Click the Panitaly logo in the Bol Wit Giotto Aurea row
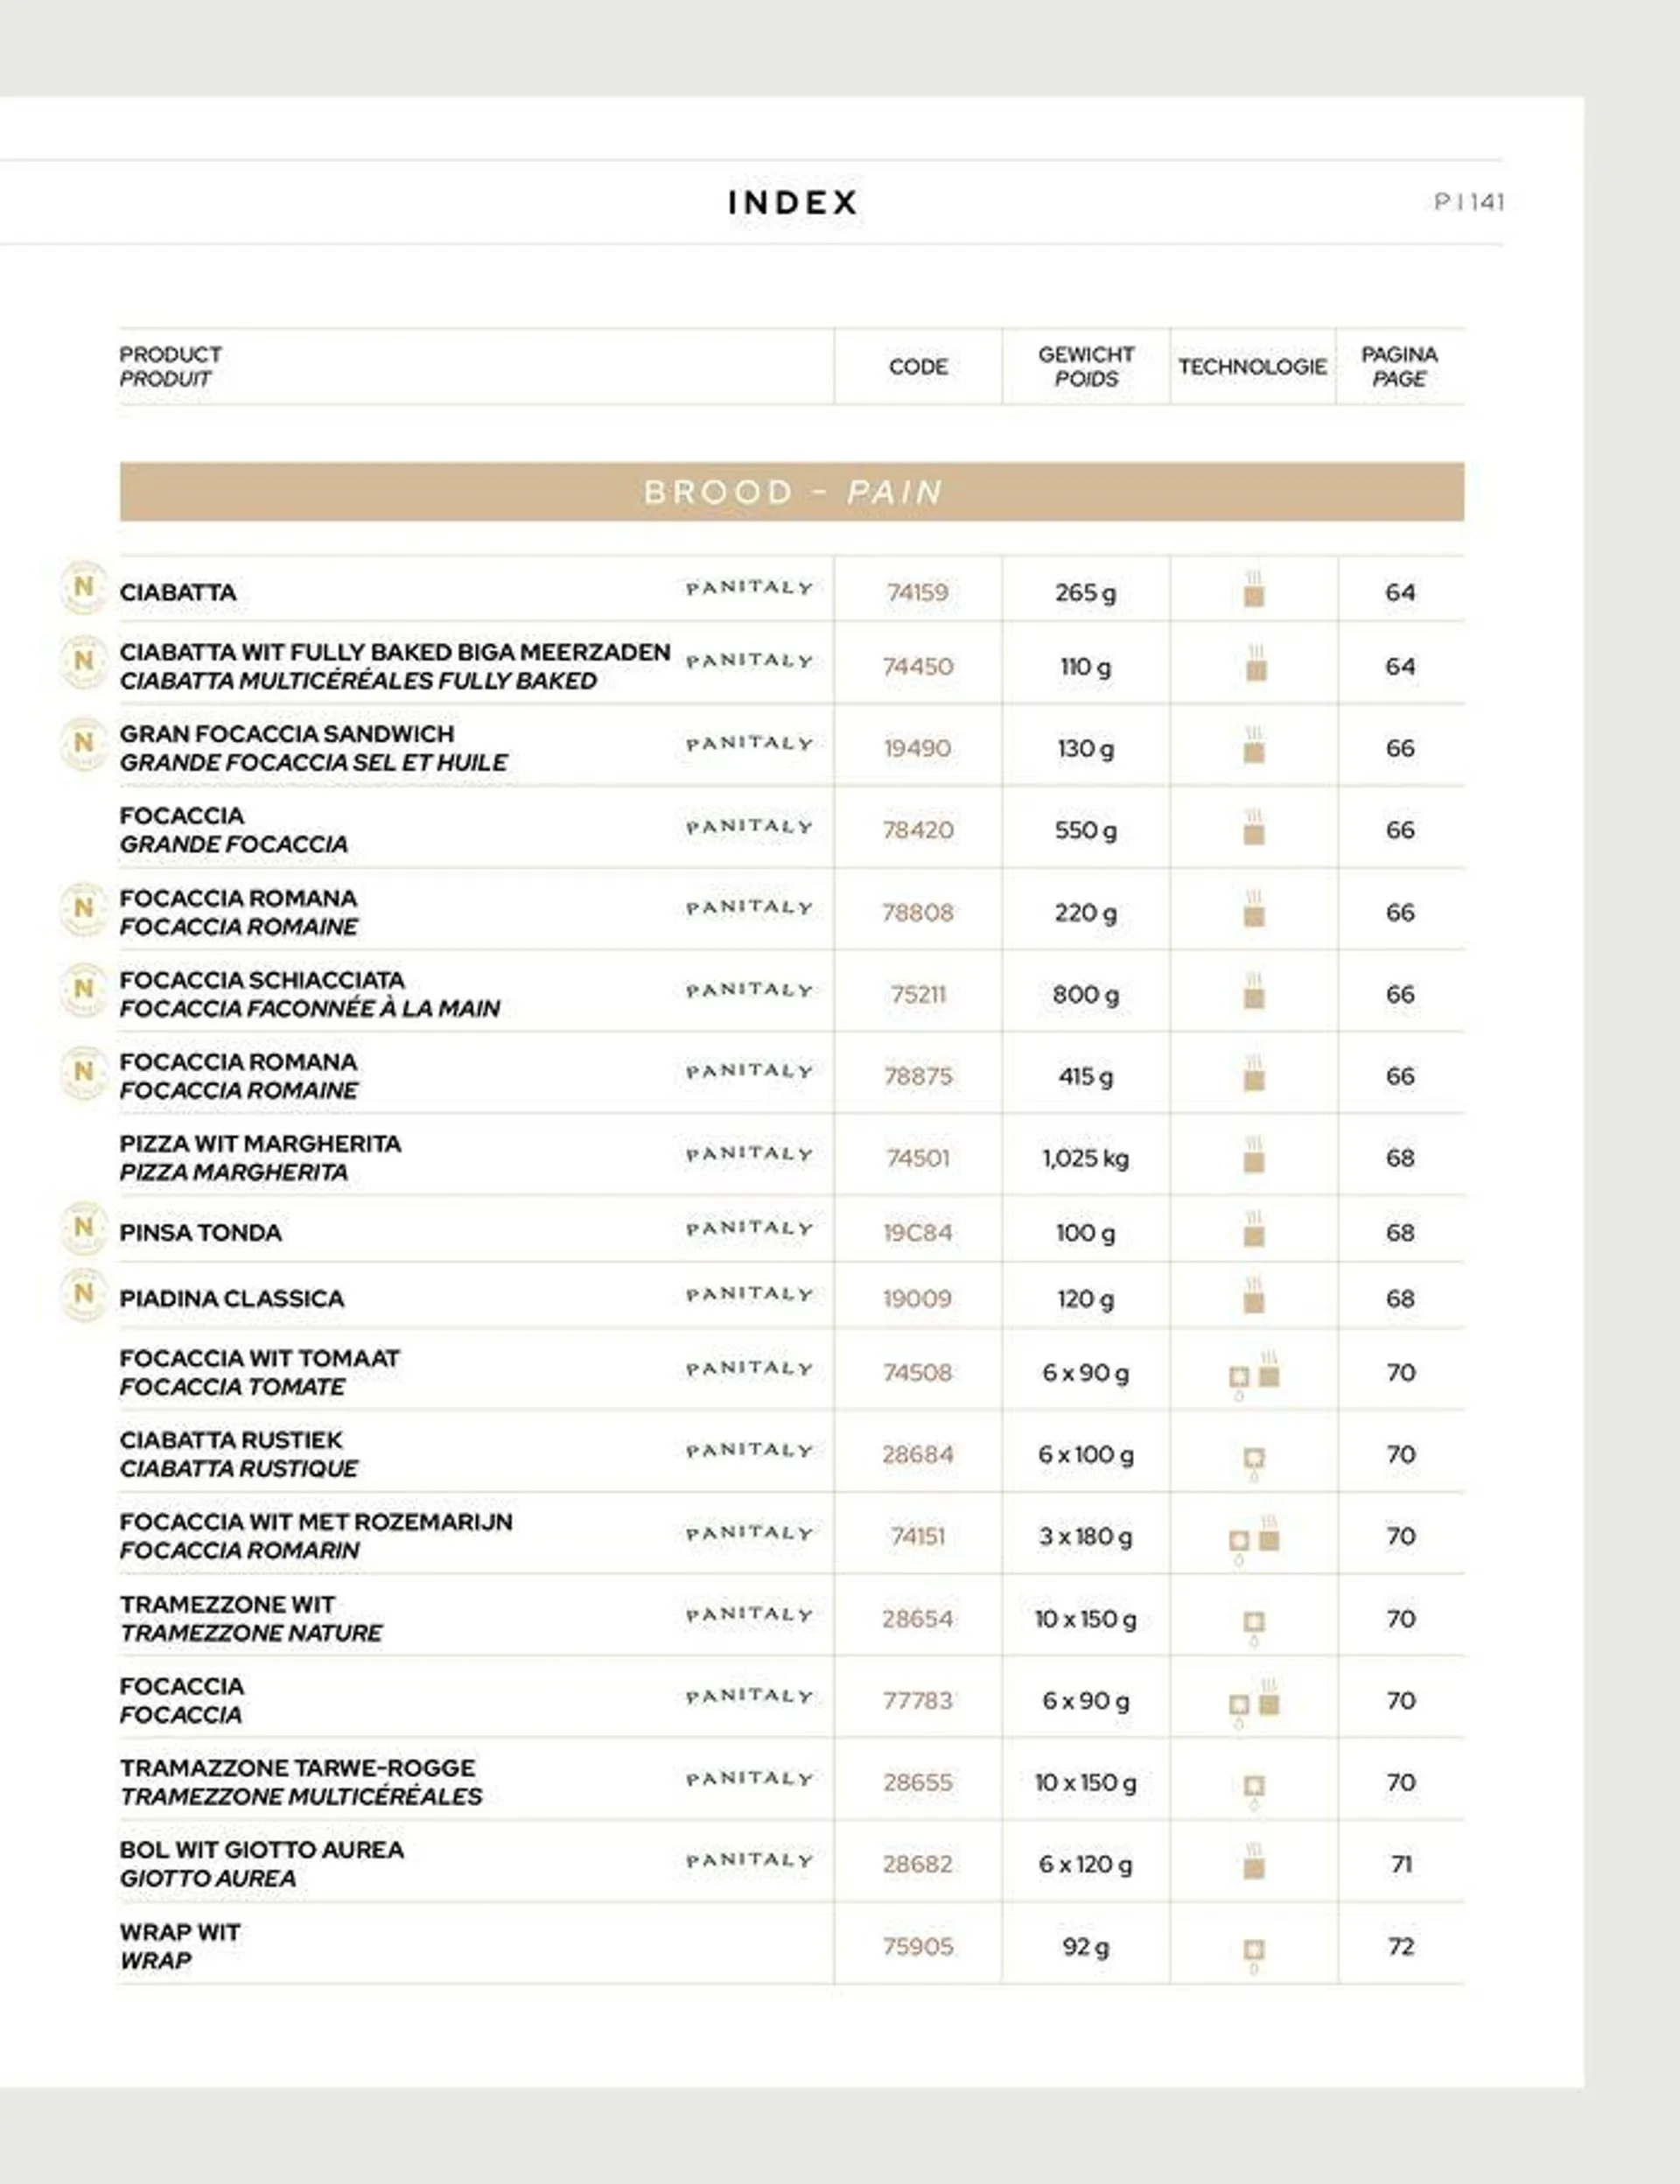1680x2184 pixels. click(749, 1860)
